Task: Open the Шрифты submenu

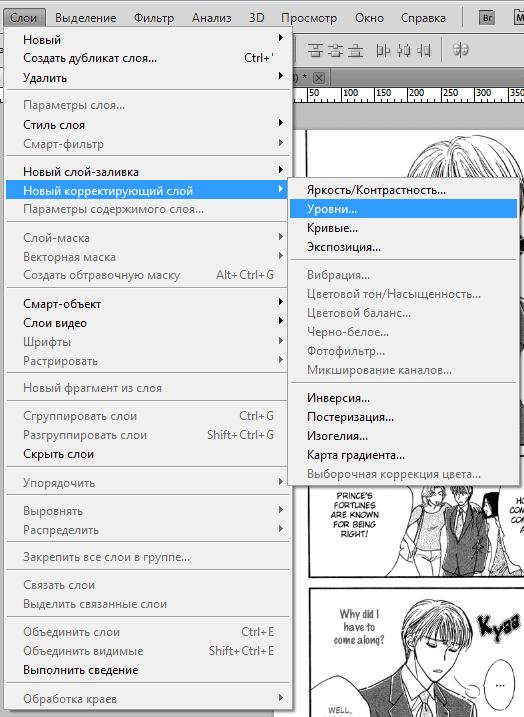Action: tap(148, 342)
